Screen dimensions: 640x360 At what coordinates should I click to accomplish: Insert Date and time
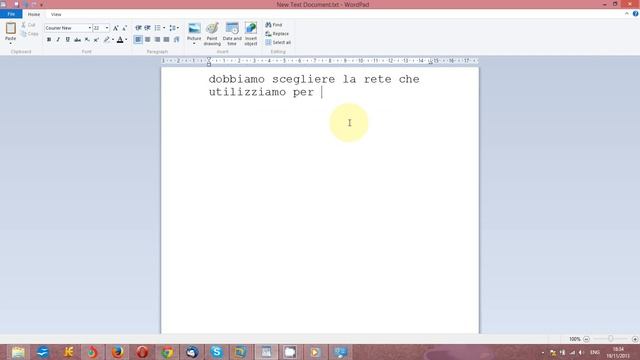pyautogui.click(x=232, y=34)
